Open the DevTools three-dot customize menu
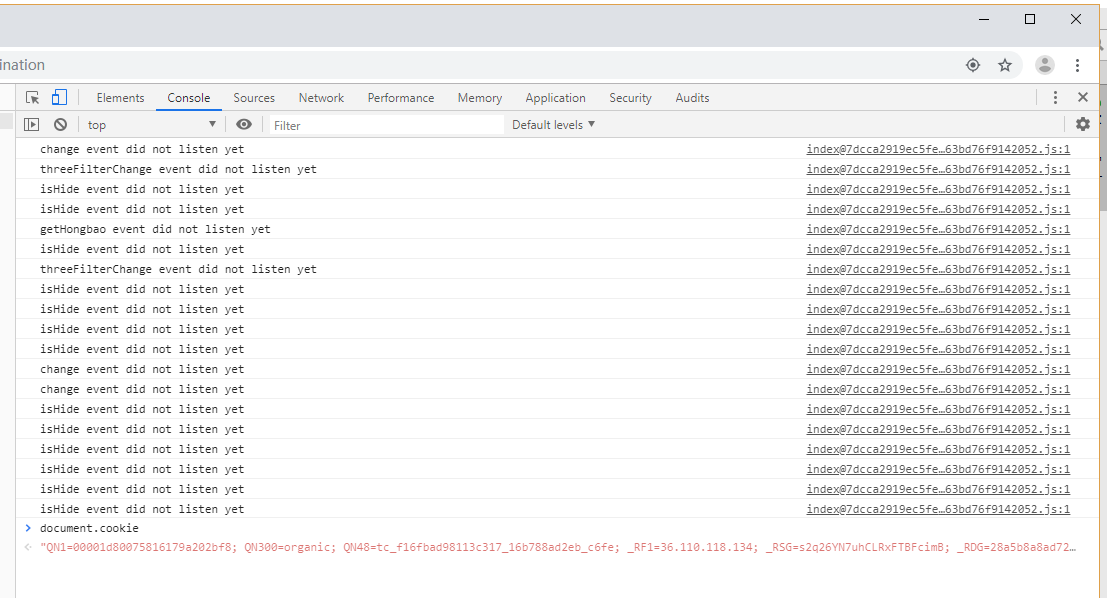 pyautogui.click(x=1055, y=97)
